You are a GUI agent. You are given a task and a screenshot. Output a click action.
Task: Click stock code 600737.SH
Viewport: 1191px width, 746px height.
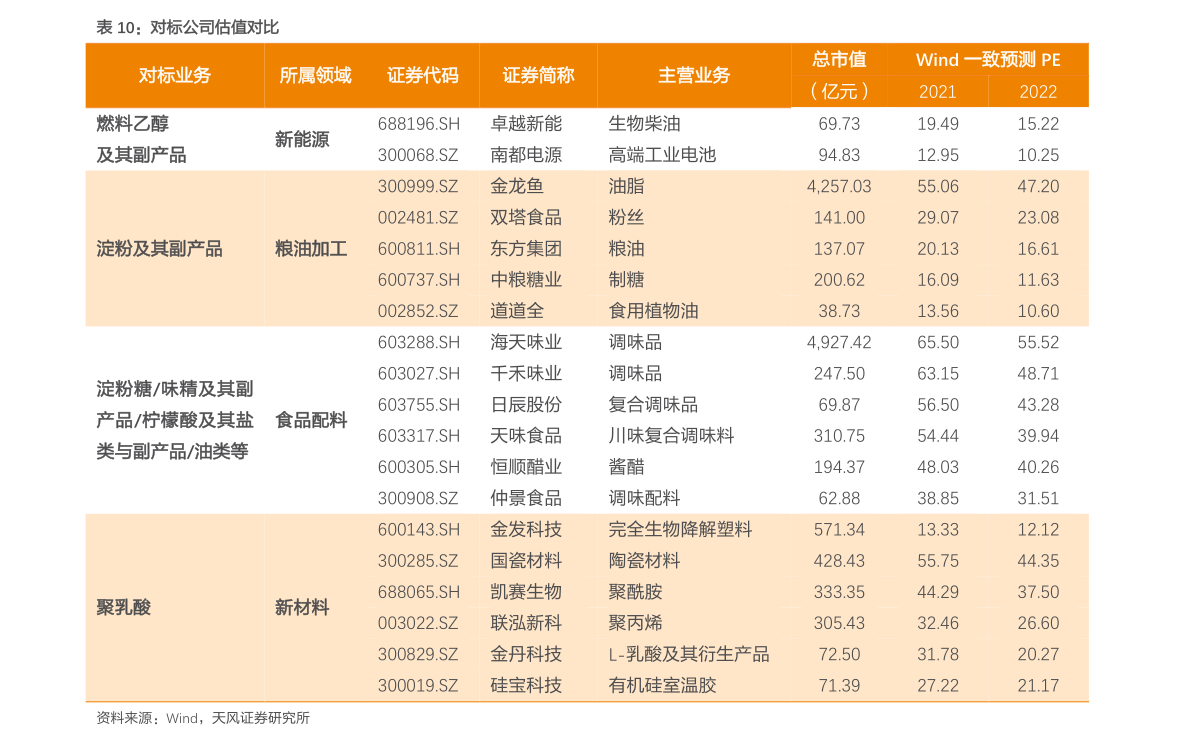point(419,280)
